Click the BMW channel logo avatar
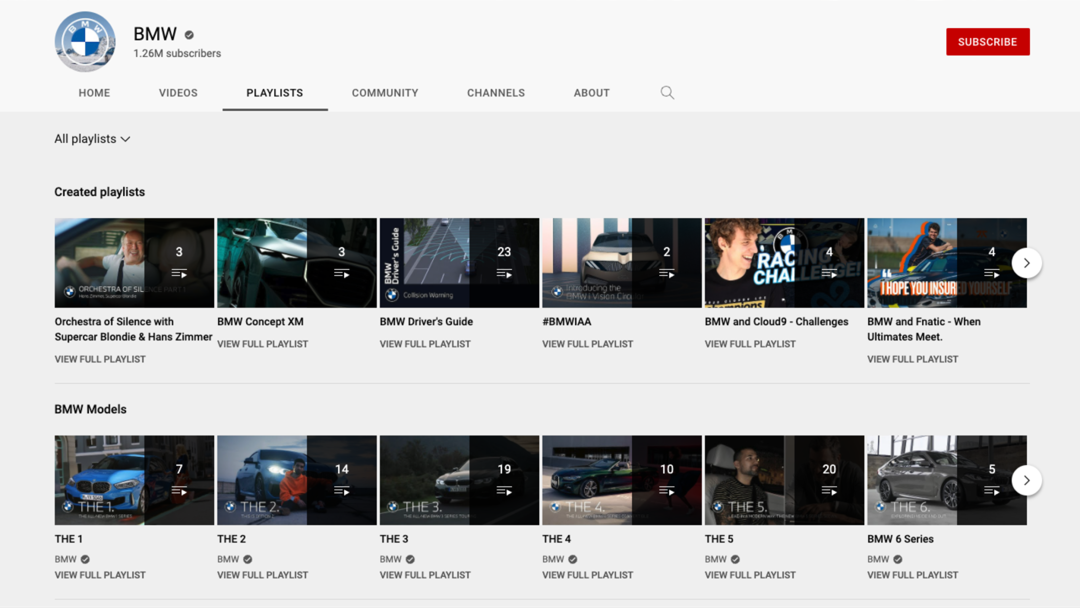1080x608 pixels. pos(85,41)
